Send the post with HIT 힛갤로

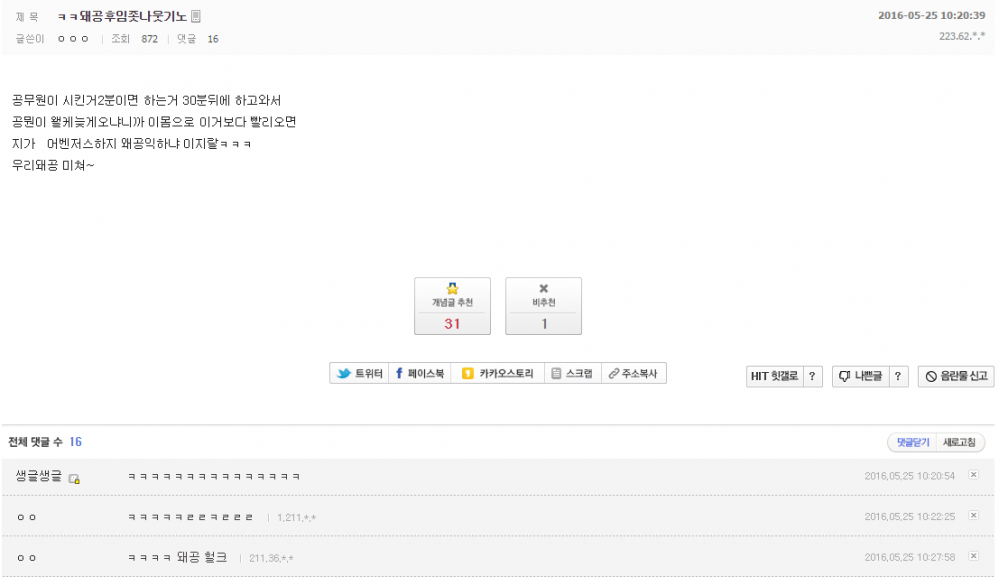774,377
